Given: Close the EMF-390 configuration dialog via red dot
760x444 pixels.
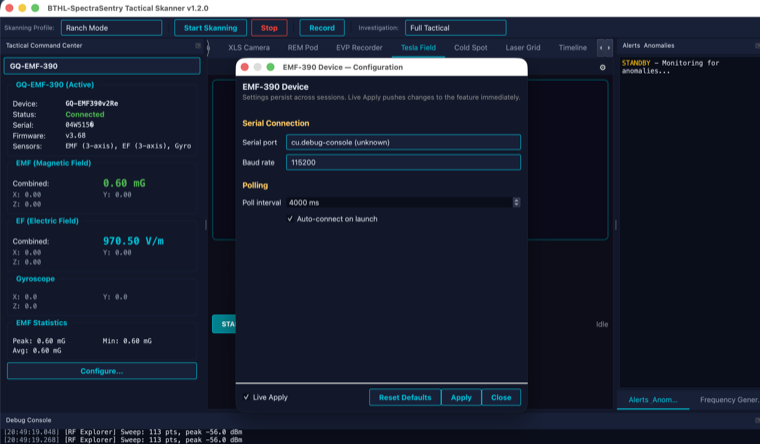Looking at the screenshot, I should pyautogui.click(x=245, y=67).
